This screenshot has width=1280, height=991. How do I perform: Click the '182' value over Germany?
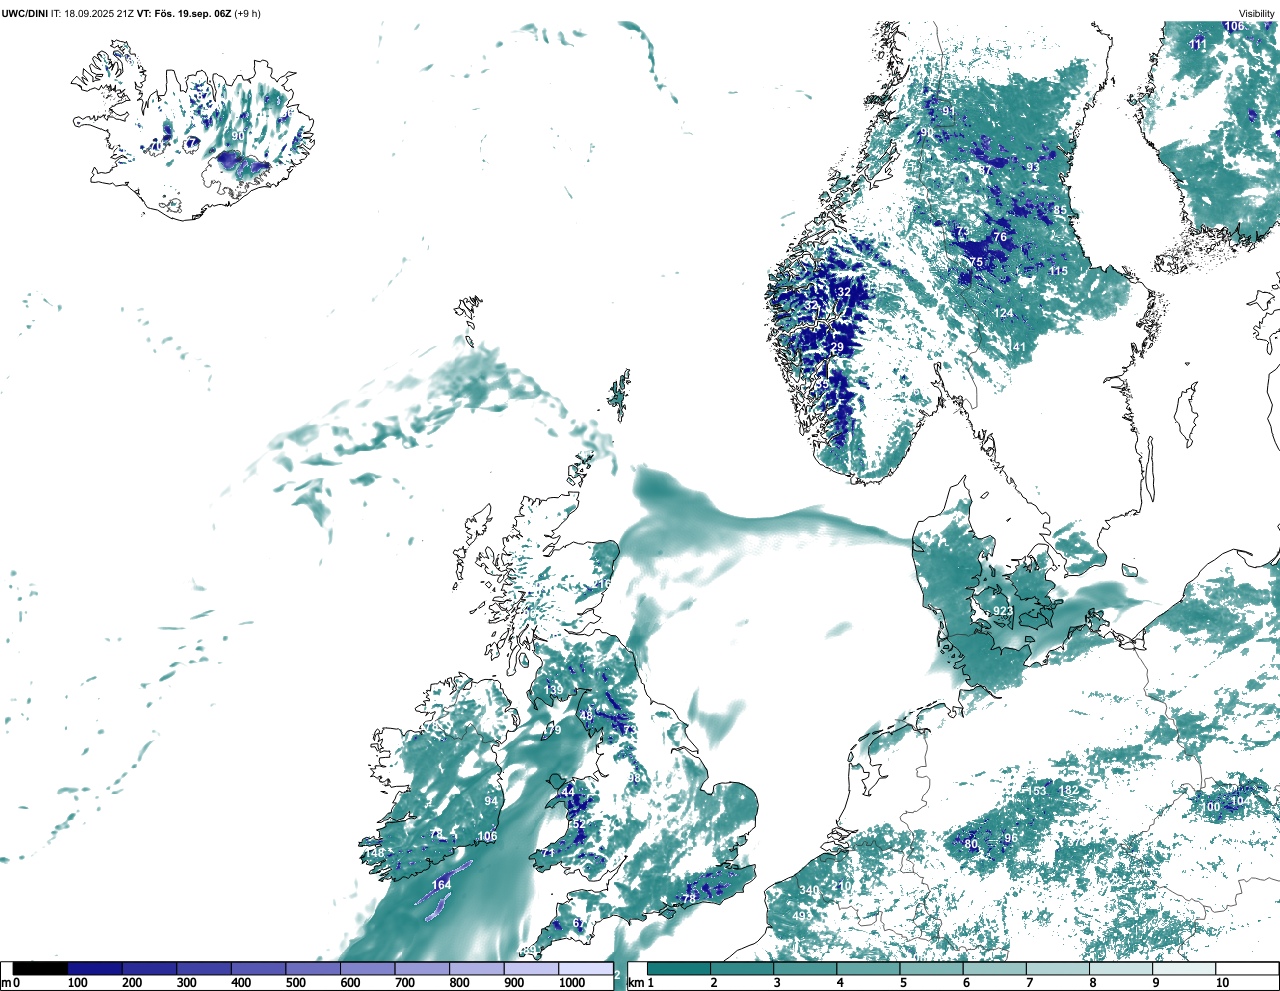(1069, 790)
